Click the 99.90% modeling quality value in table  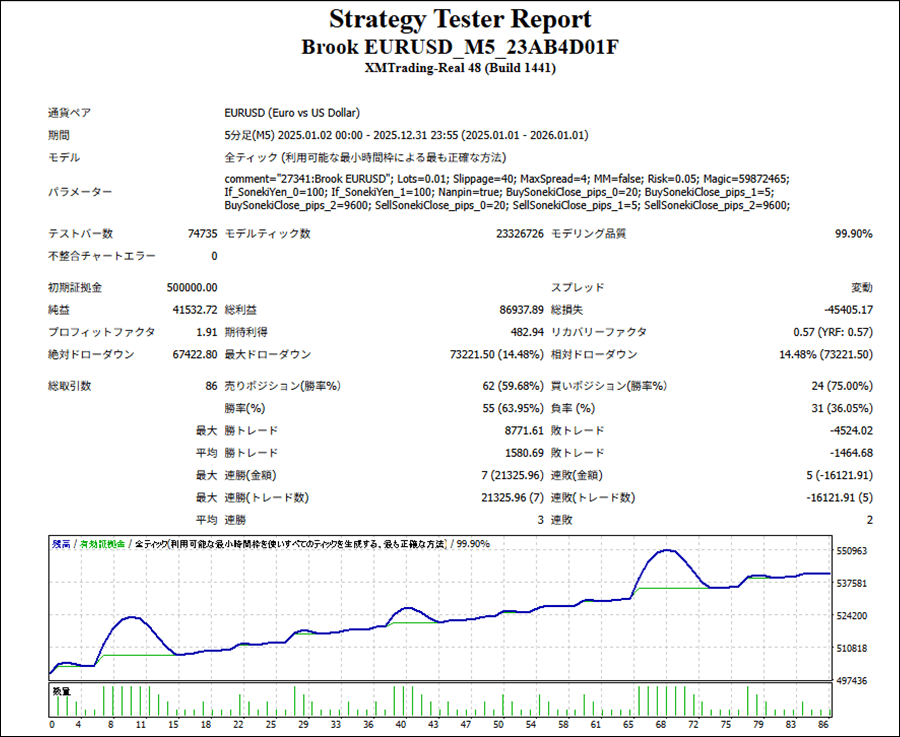click(853, 234)
